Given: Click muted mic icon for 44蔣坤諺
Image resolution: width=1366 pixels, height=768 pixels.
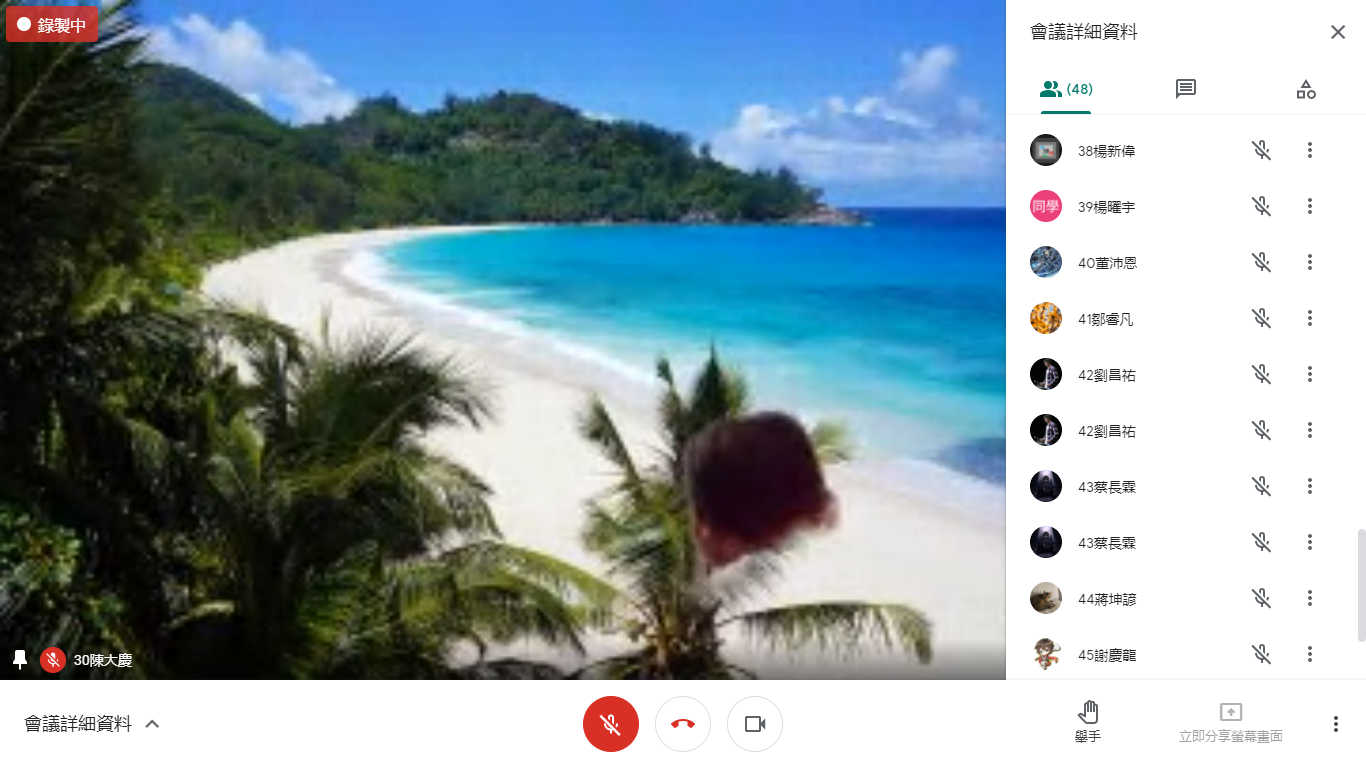Looking at the screenshot, I should (1262, 598).
